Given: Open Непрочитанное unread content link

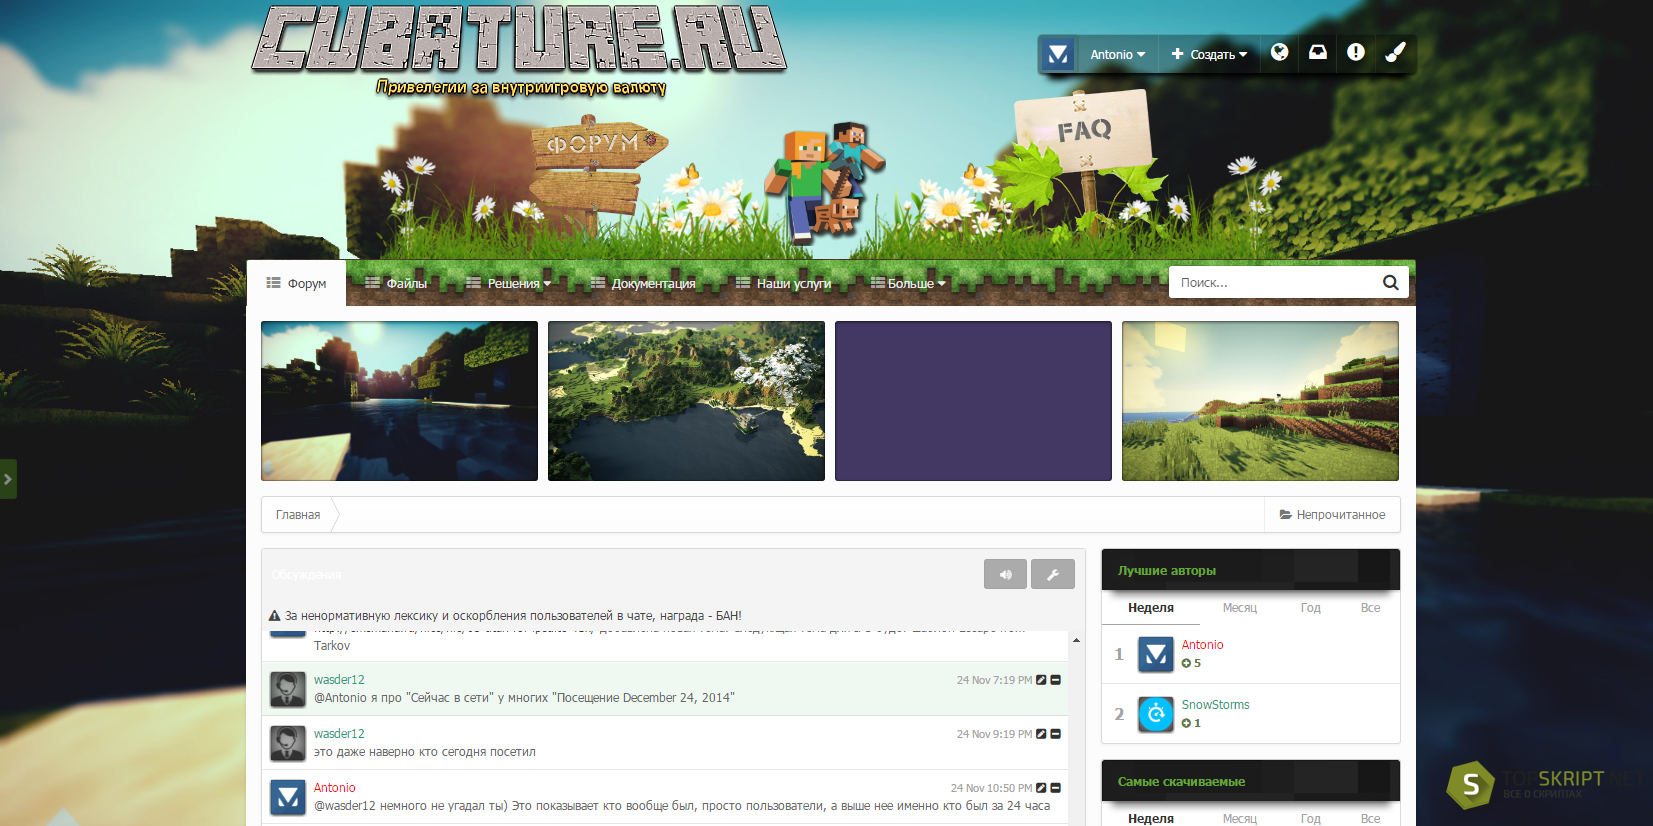Looking at the screenshot, I should pyautogui.click(x=1332, y=515).
